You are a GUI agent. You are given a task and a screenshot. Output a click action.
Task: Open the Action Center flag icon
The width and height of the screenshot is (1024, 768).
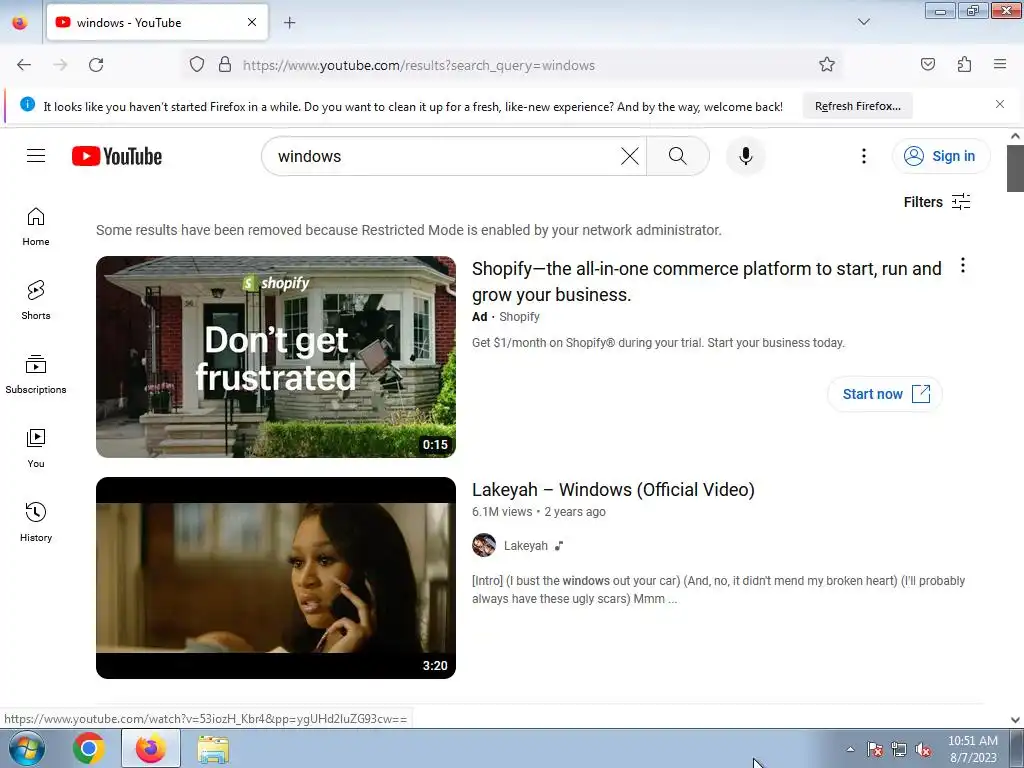(874, 750)
